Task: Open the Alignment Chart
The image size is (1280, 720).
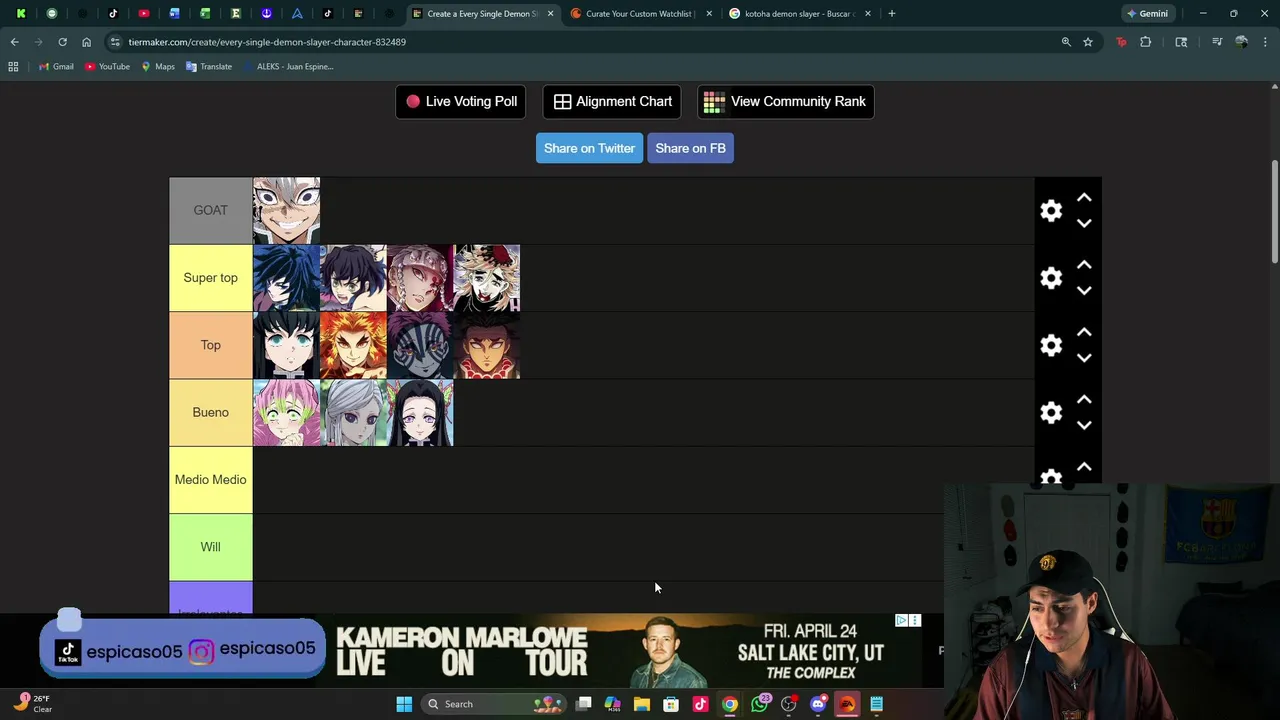Action: [x=612, y=101]
